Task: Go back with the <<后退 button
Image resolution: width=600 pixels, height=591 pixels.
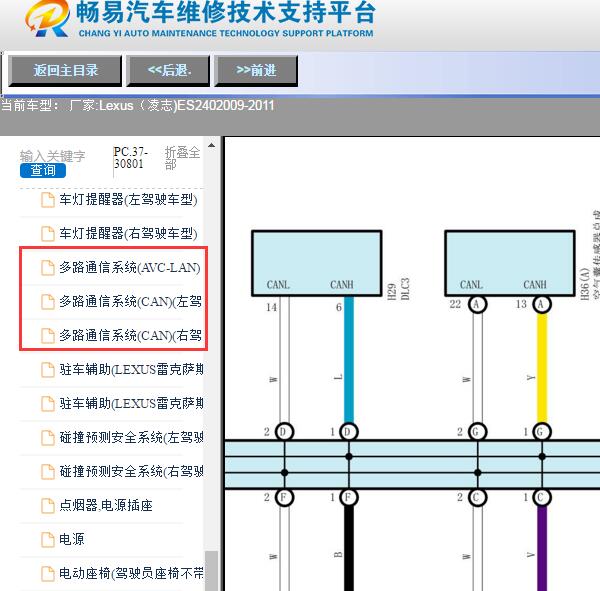Action: [168, 70]
